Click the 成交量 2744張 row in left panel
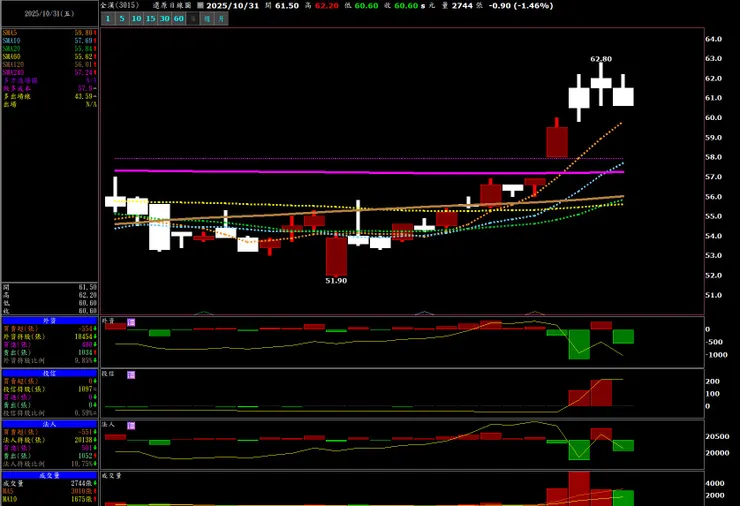The width and height of the screenshot is (740, 506). click(x=50, y=483)
